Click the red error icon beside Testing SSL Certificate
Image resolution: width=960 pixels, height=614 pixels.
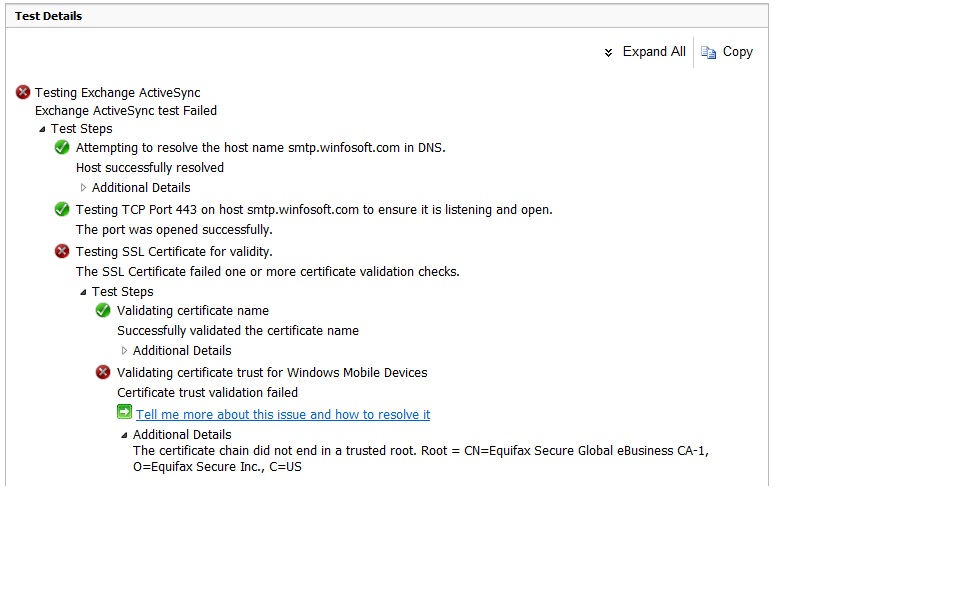(62, 252)
